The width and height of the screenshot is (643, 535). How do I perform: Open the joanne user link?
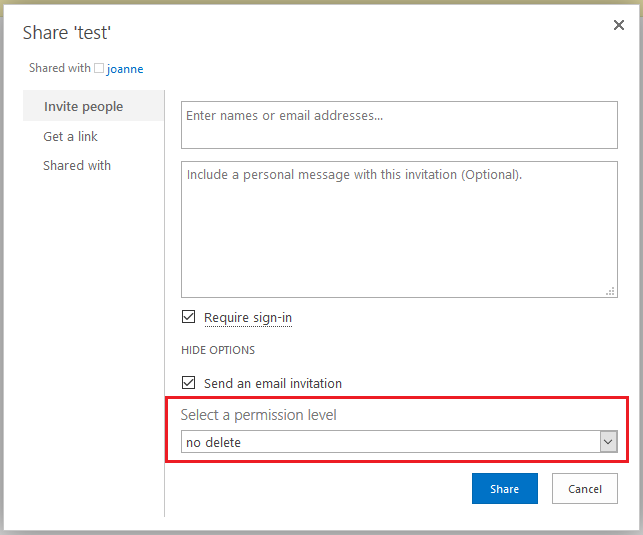click(125, 69)
